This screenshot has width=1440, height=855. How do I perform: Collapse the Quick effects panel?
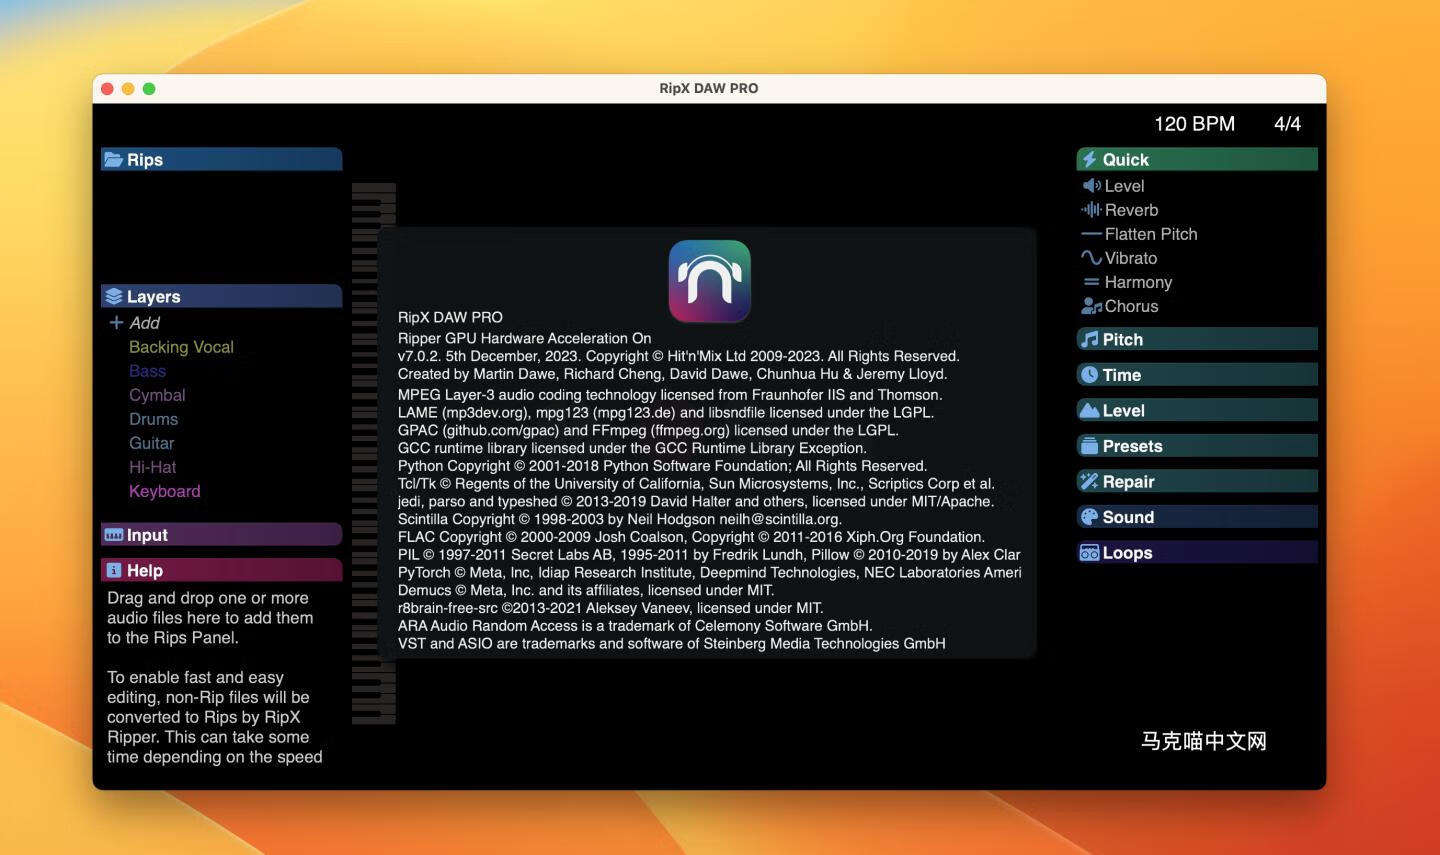pyautogui.click(x=1197, y=159)
